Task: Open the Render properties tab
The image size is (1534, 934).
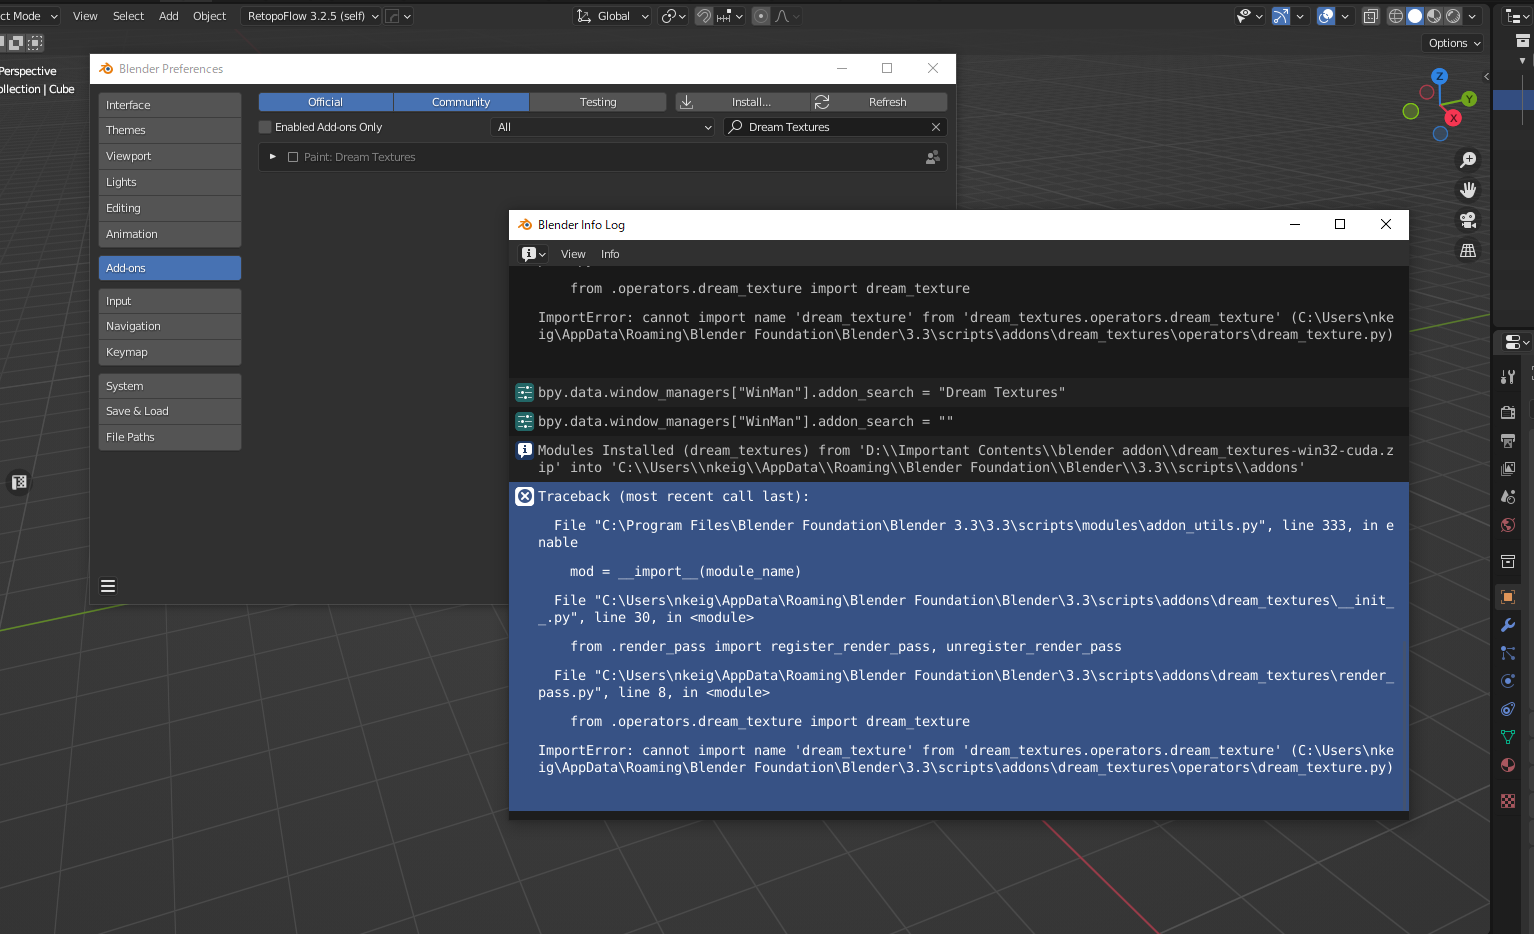Action: click(1508, 412)
